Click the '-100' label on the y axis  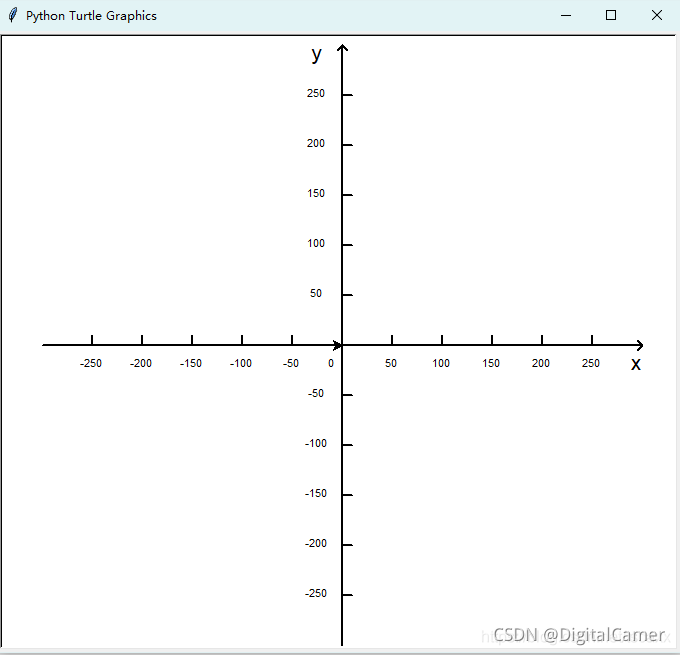(316, 443)
